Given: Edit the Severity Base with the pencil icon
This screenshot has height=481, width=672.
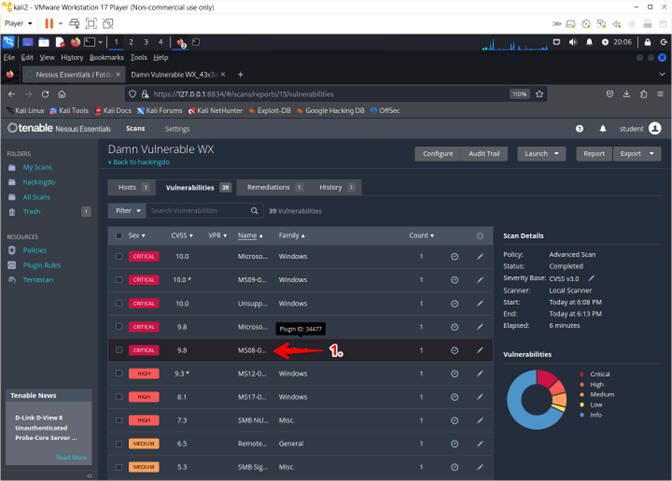Looking at the screenshot, I should (592, 278).
